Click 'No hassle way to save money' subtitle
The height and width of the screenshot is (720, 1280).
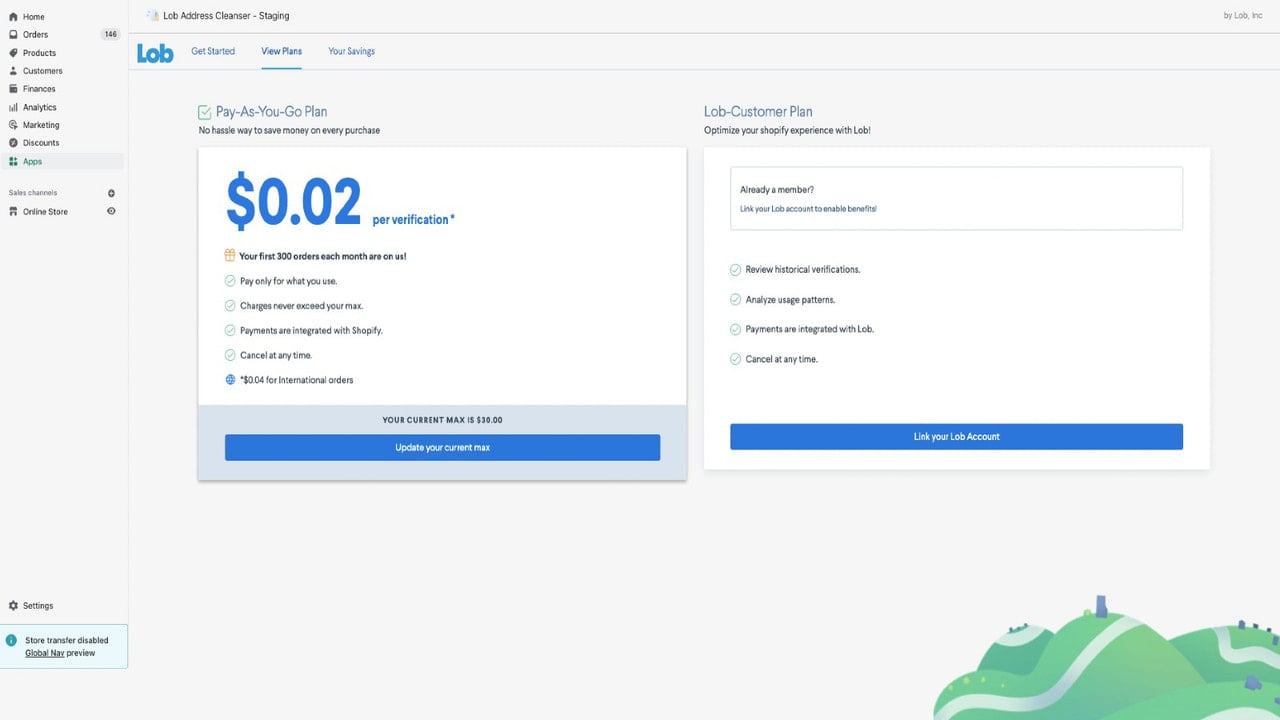click(x=289, y=130)
